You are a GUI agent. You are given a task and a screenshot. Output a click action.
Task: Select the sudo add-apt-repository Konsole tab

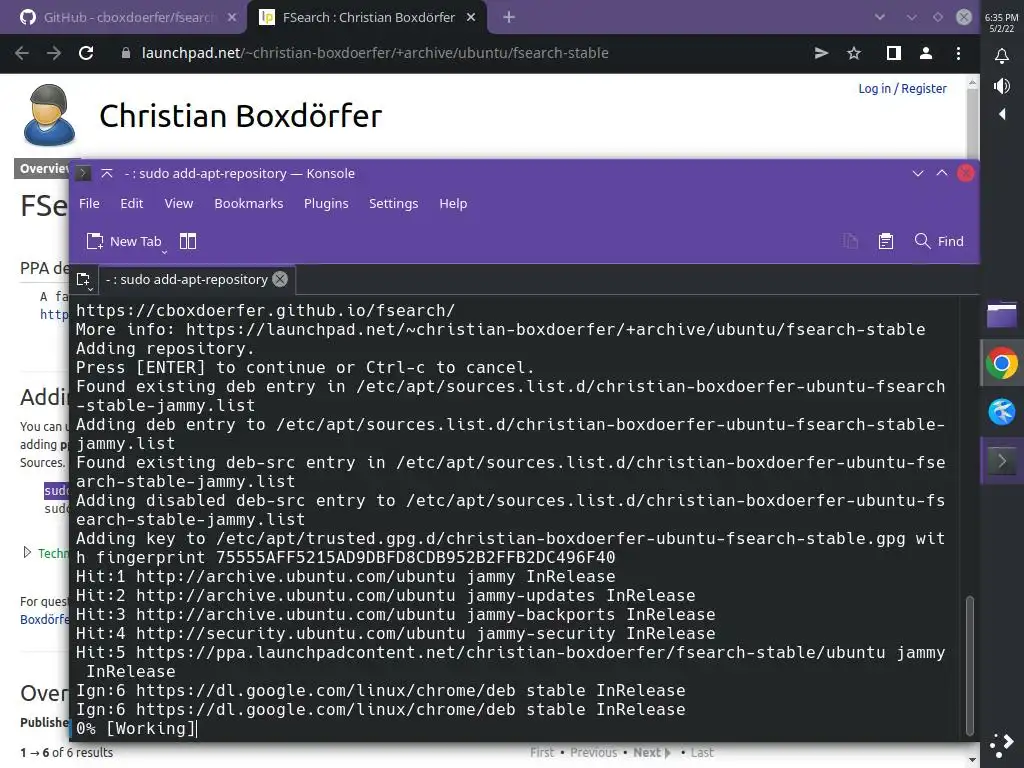(x=187, y=280)
